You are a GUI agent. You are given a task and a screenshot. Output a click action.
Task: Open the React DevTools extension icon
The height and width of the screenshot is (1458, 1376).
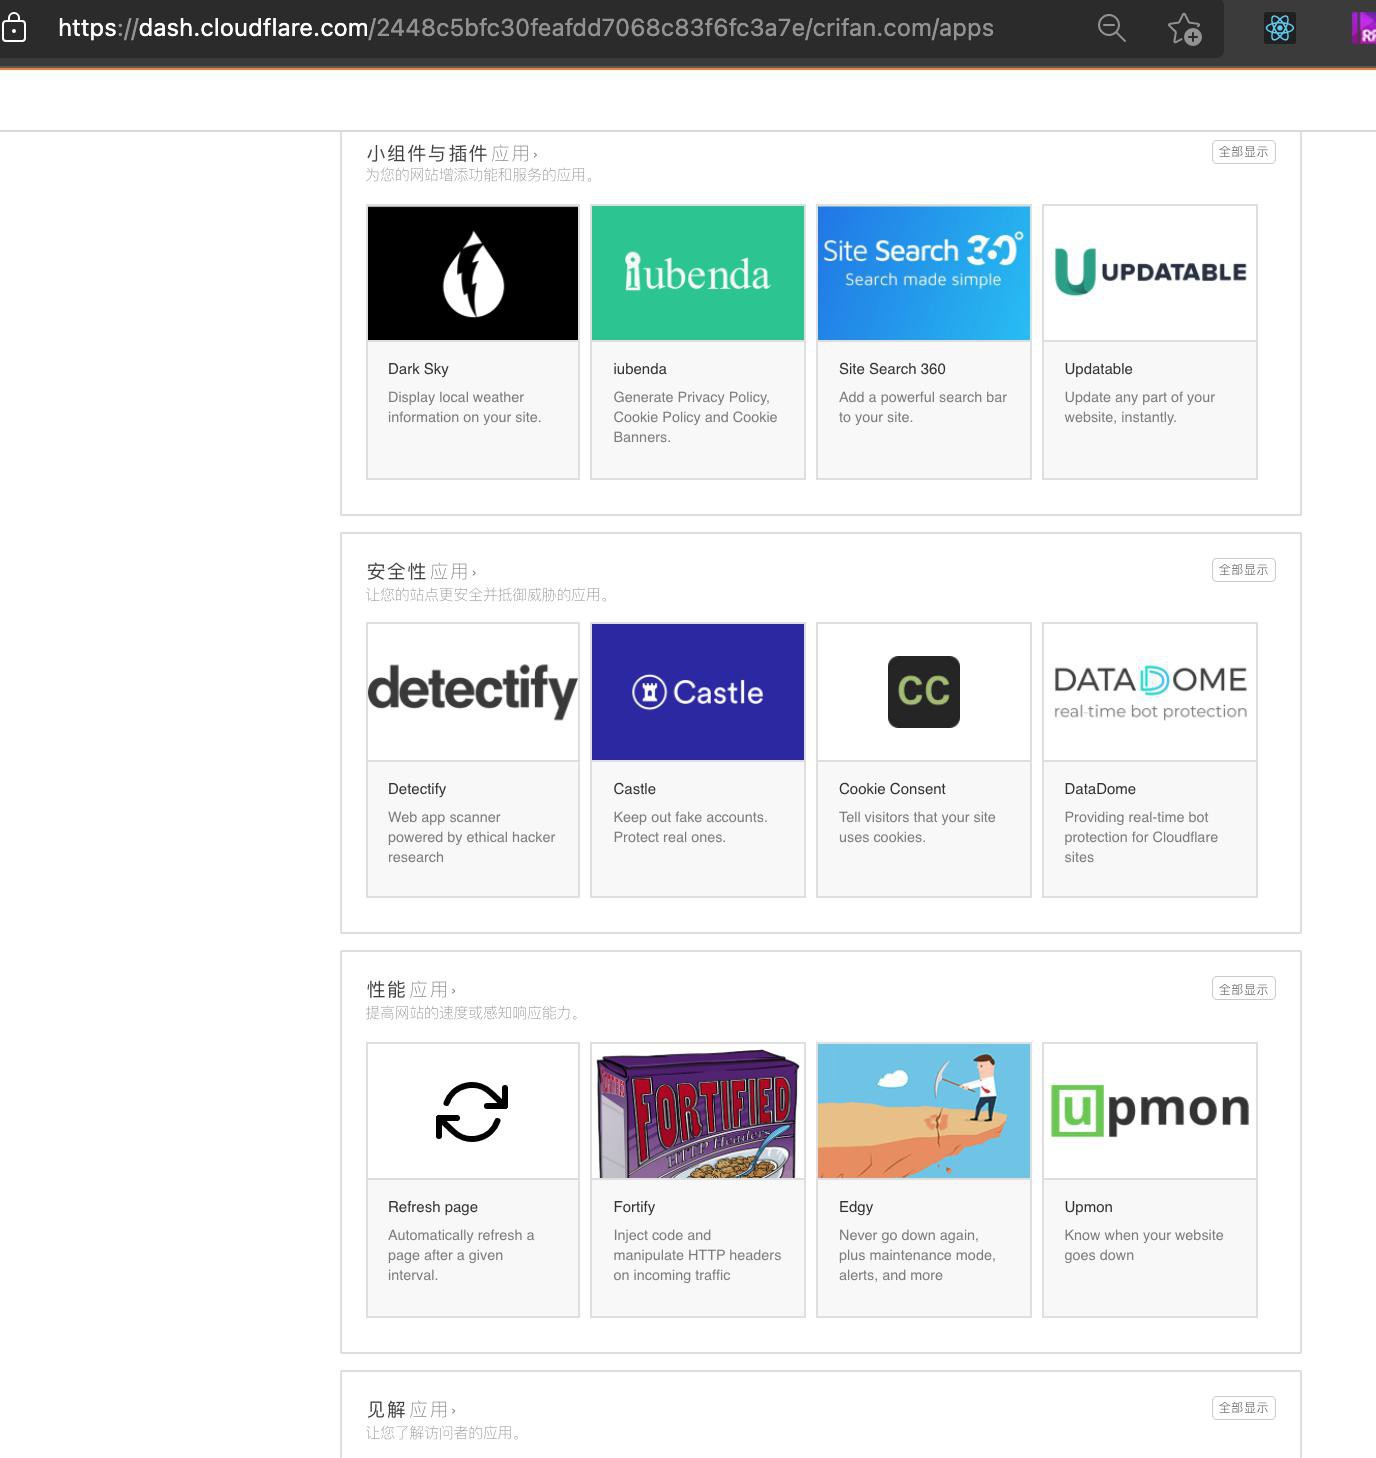tap(1280, 28)
